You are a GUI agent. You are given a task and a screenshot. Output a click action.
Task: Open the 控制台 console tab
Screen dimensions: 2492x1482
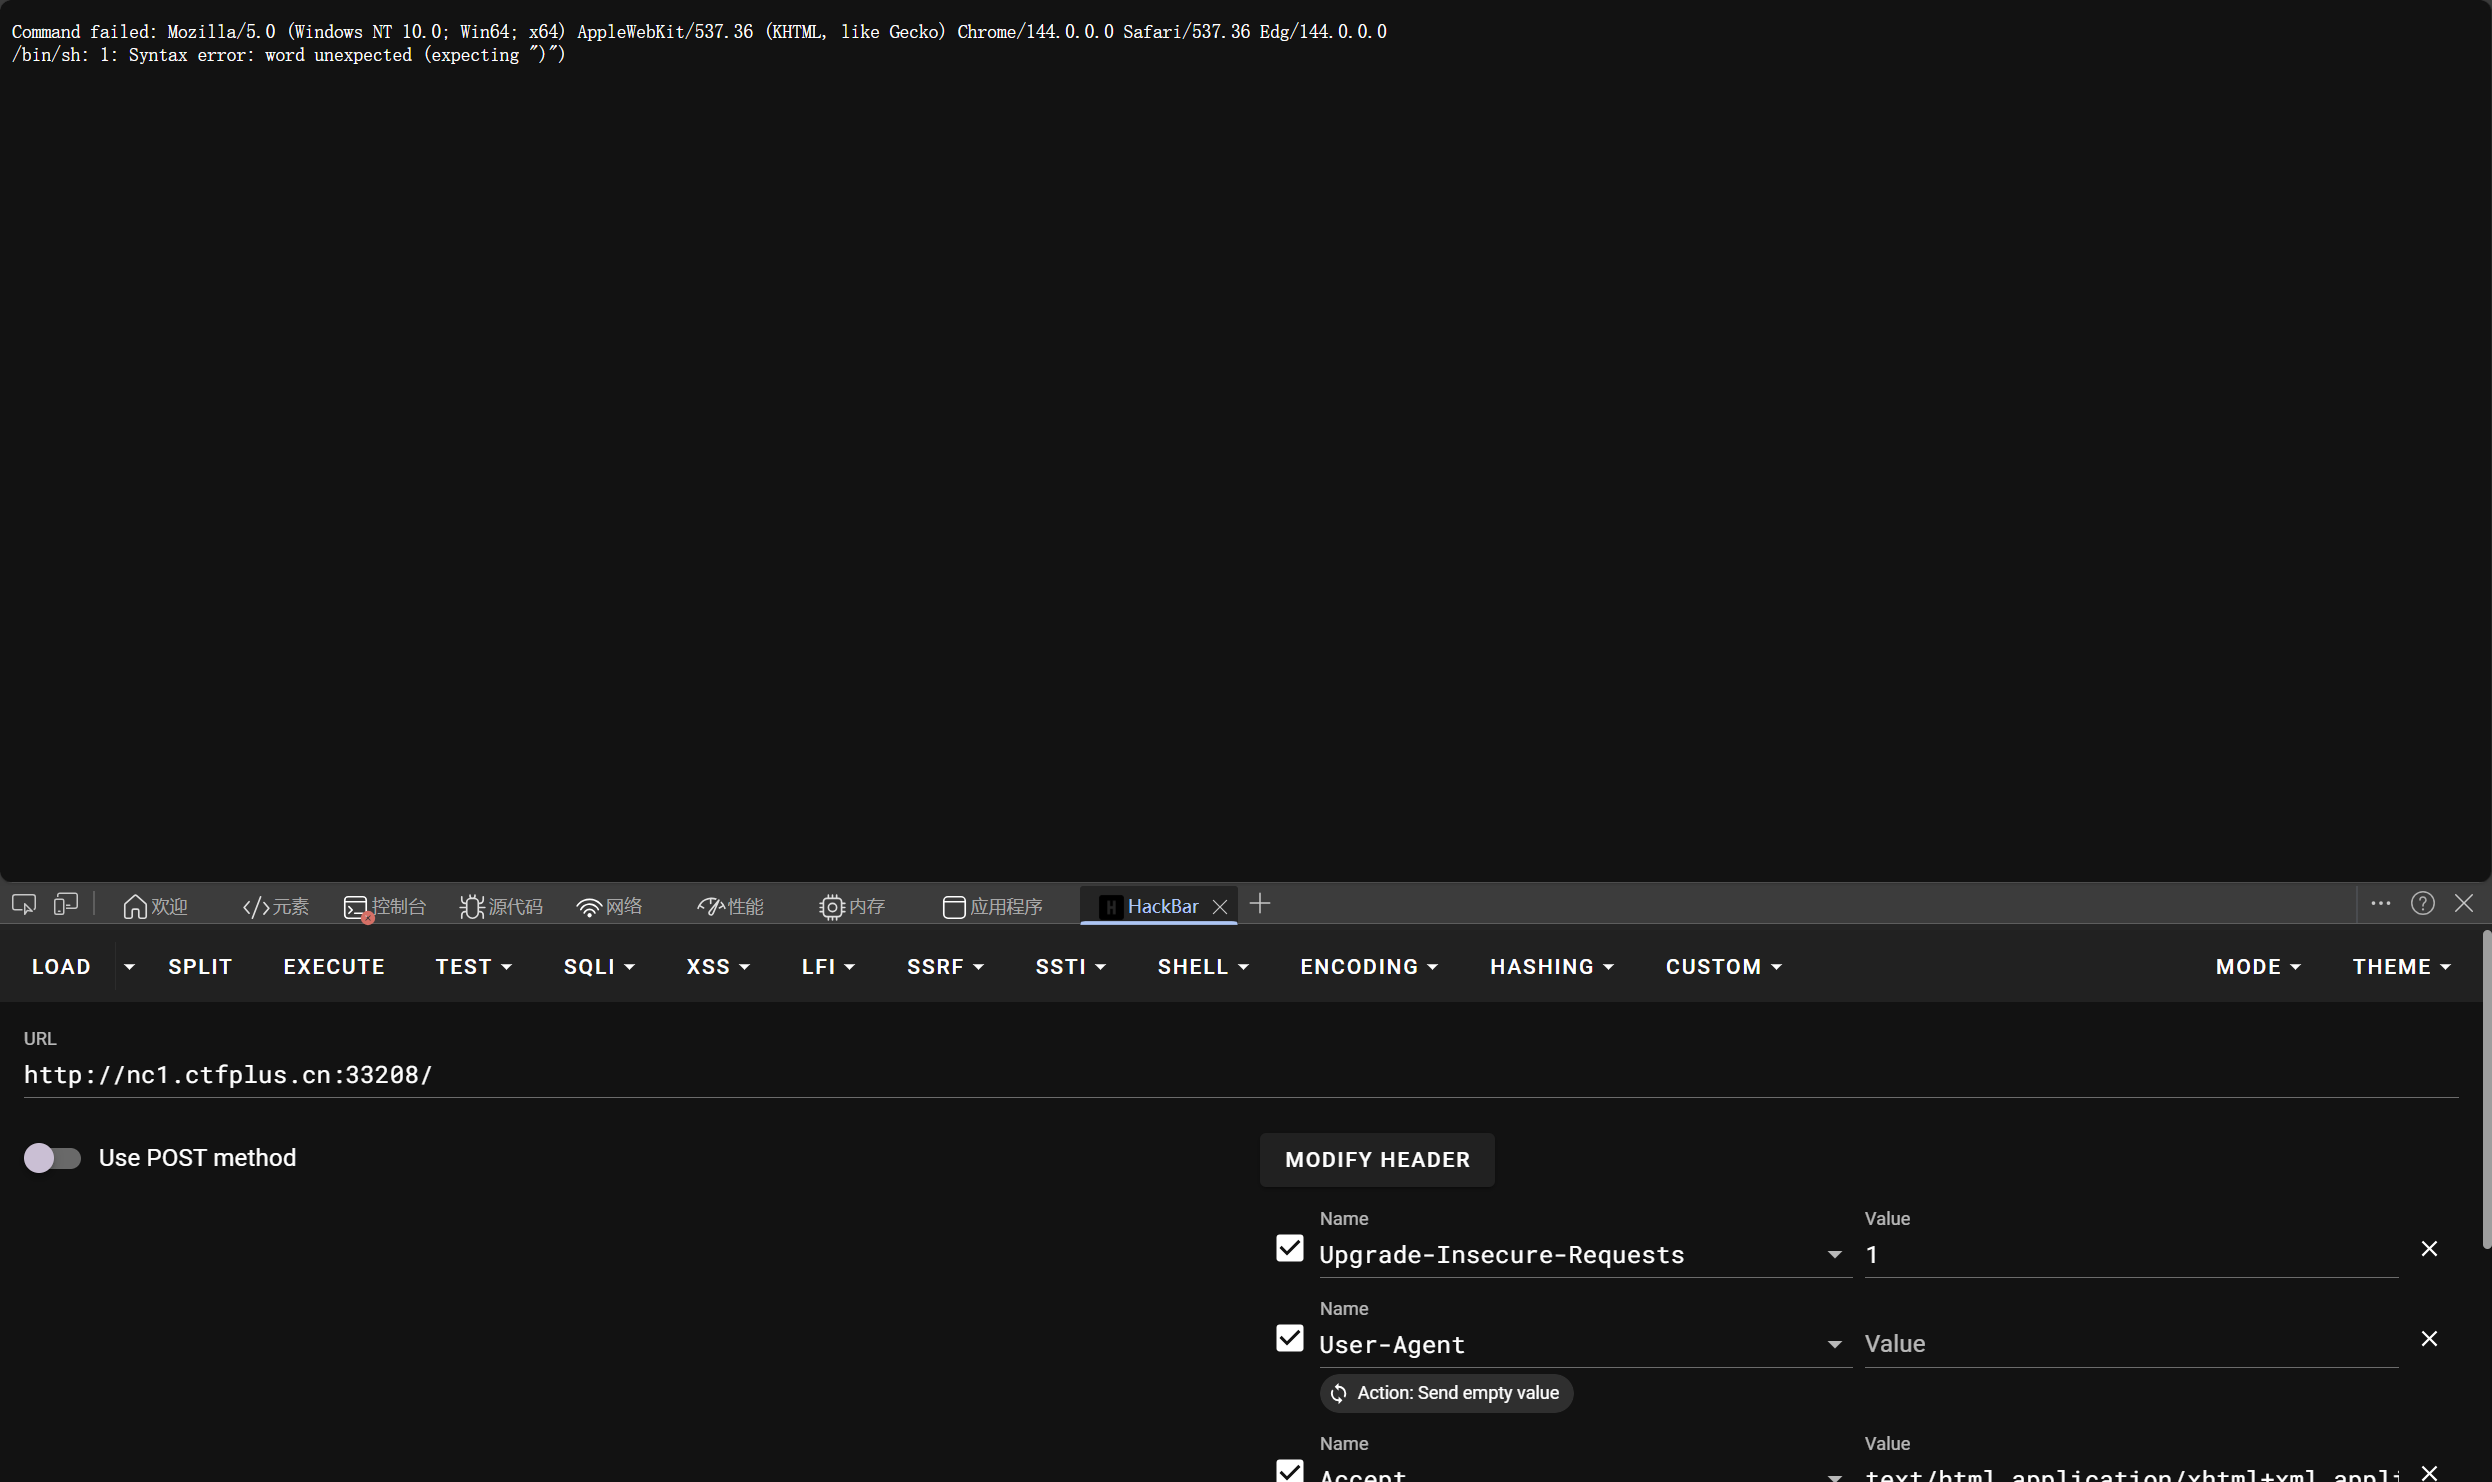pos(385,907)
